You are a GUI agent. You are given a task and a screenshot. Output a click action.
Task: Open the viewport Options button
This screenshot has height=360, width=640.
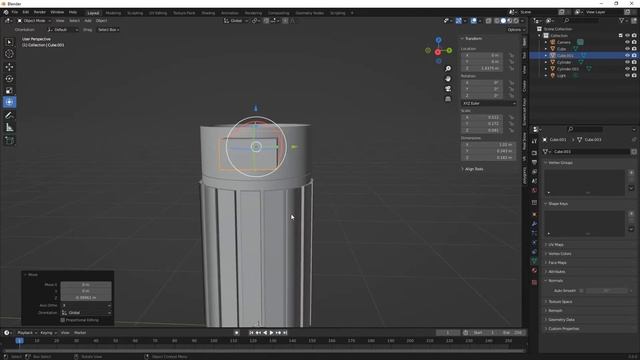pyautogui.click(x=516, y=30)
